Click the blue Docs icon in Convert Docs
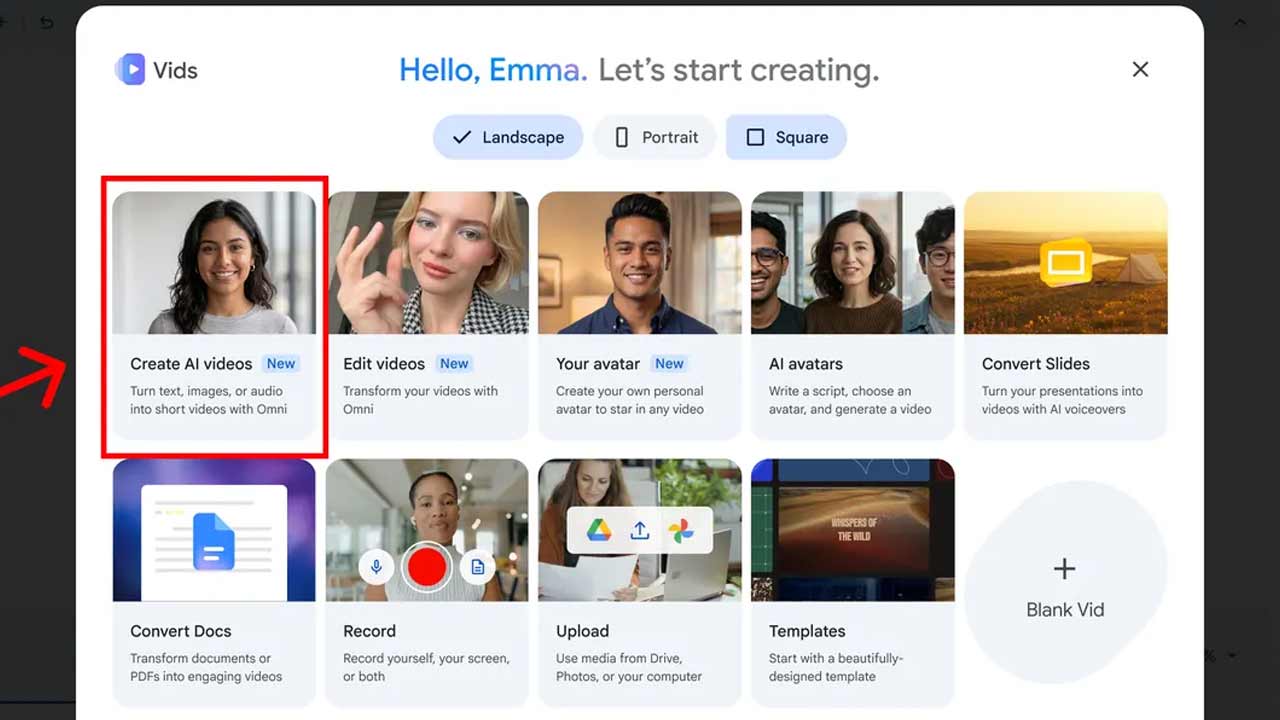 (214, 540)
